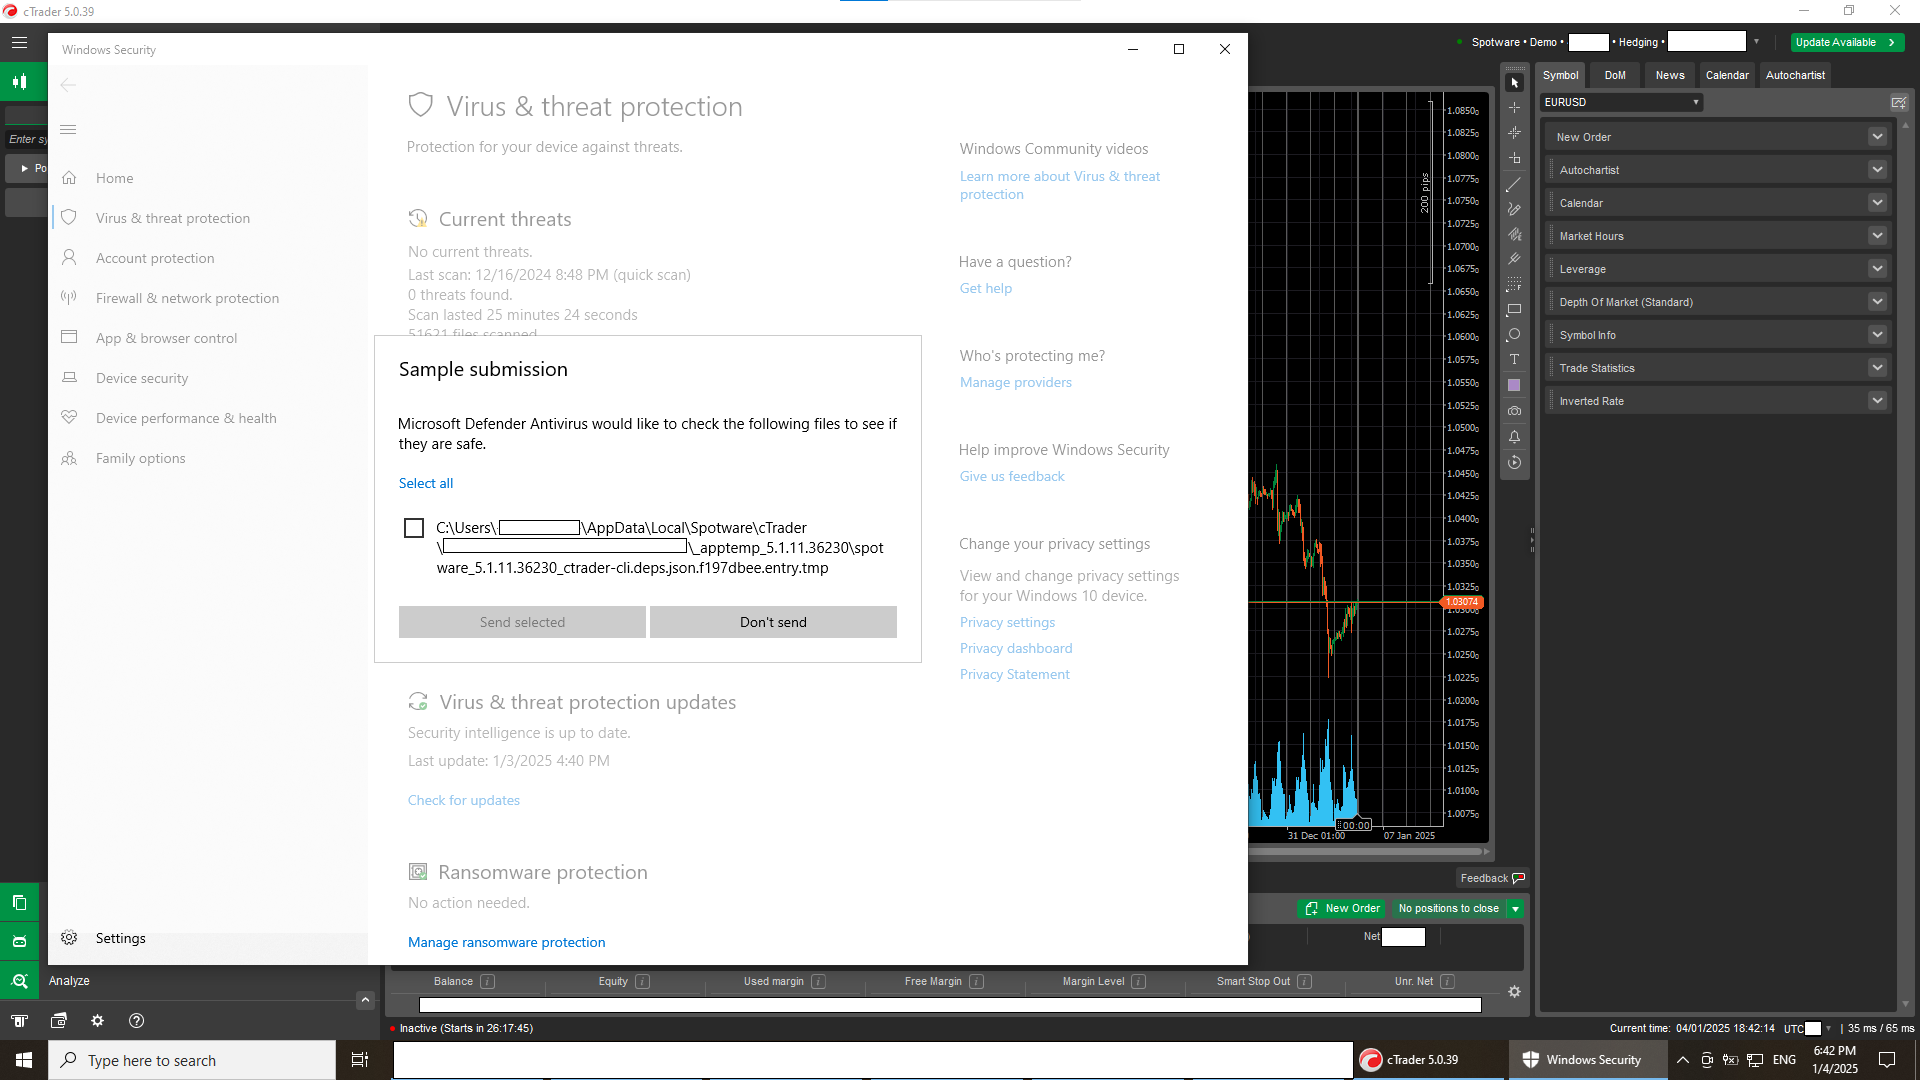Click the account stats settings gear

(x=1514, y=991)
